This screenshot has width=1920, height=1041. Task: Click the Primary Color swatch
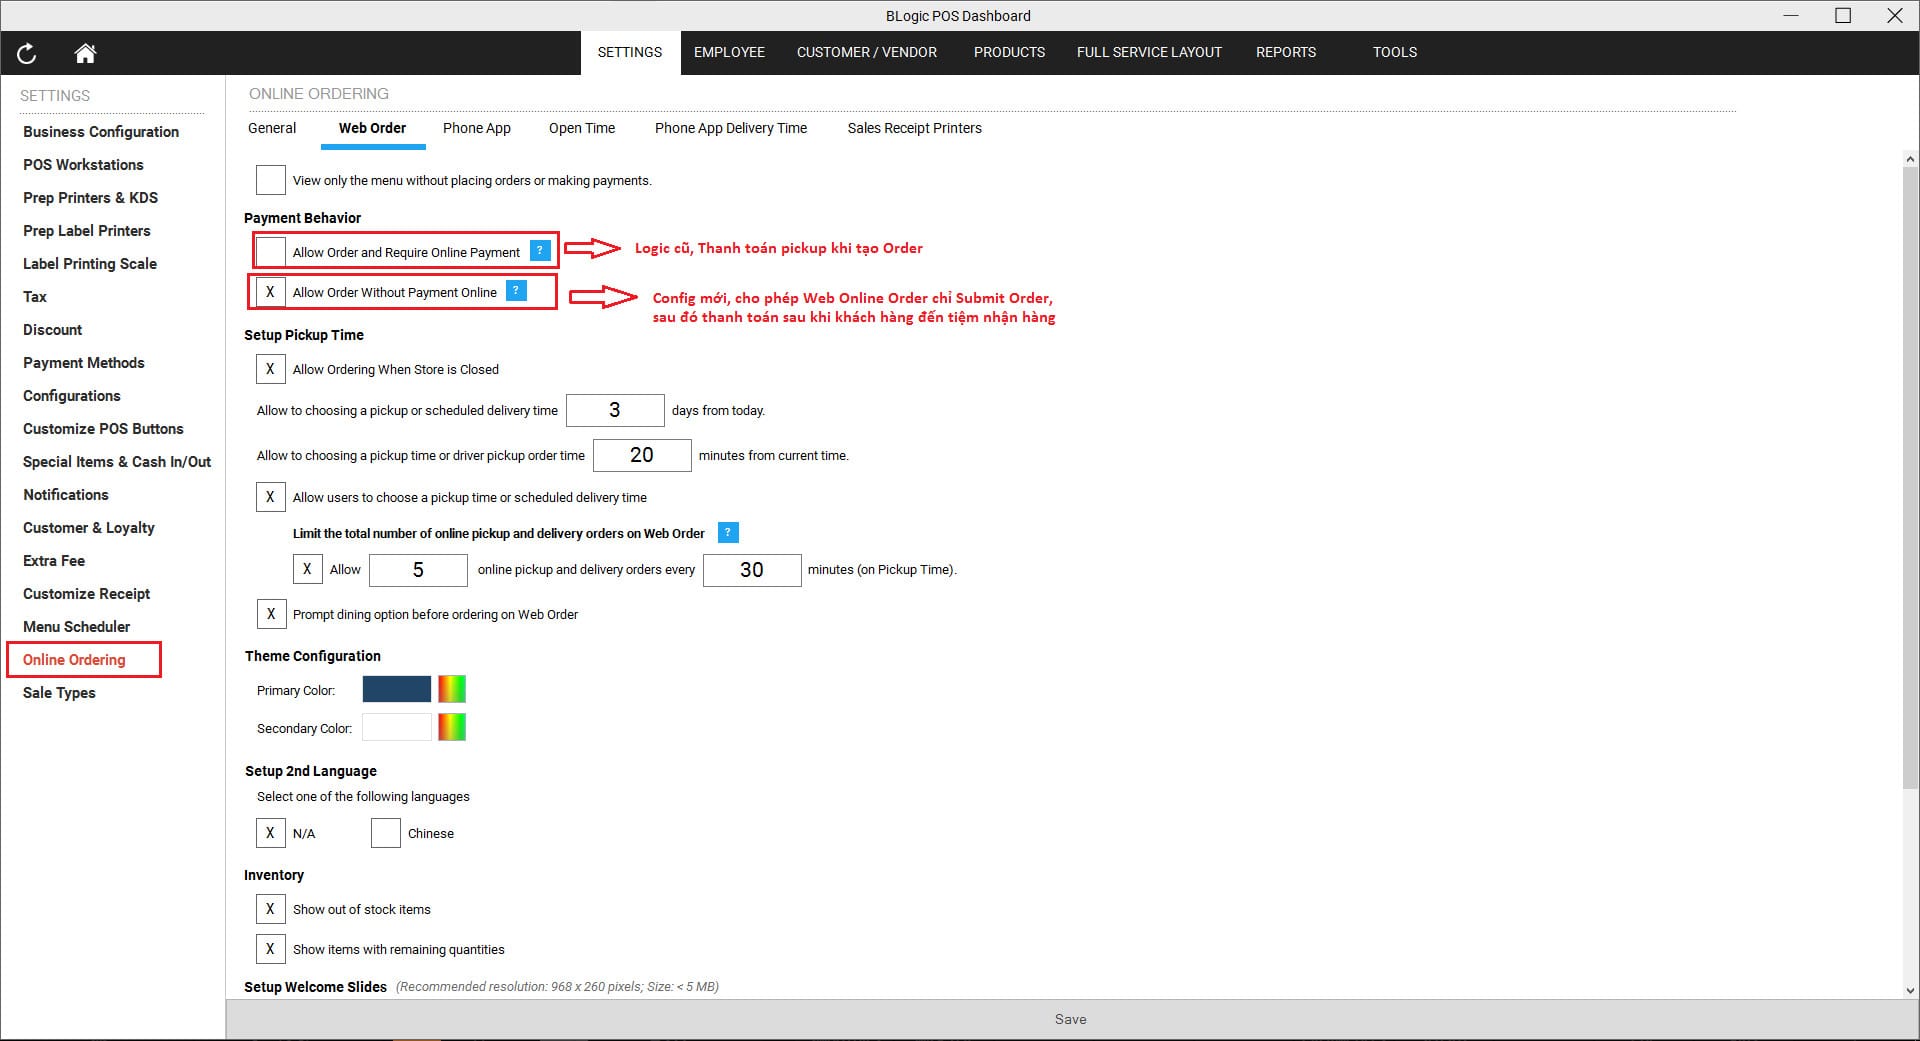[396, 689]
